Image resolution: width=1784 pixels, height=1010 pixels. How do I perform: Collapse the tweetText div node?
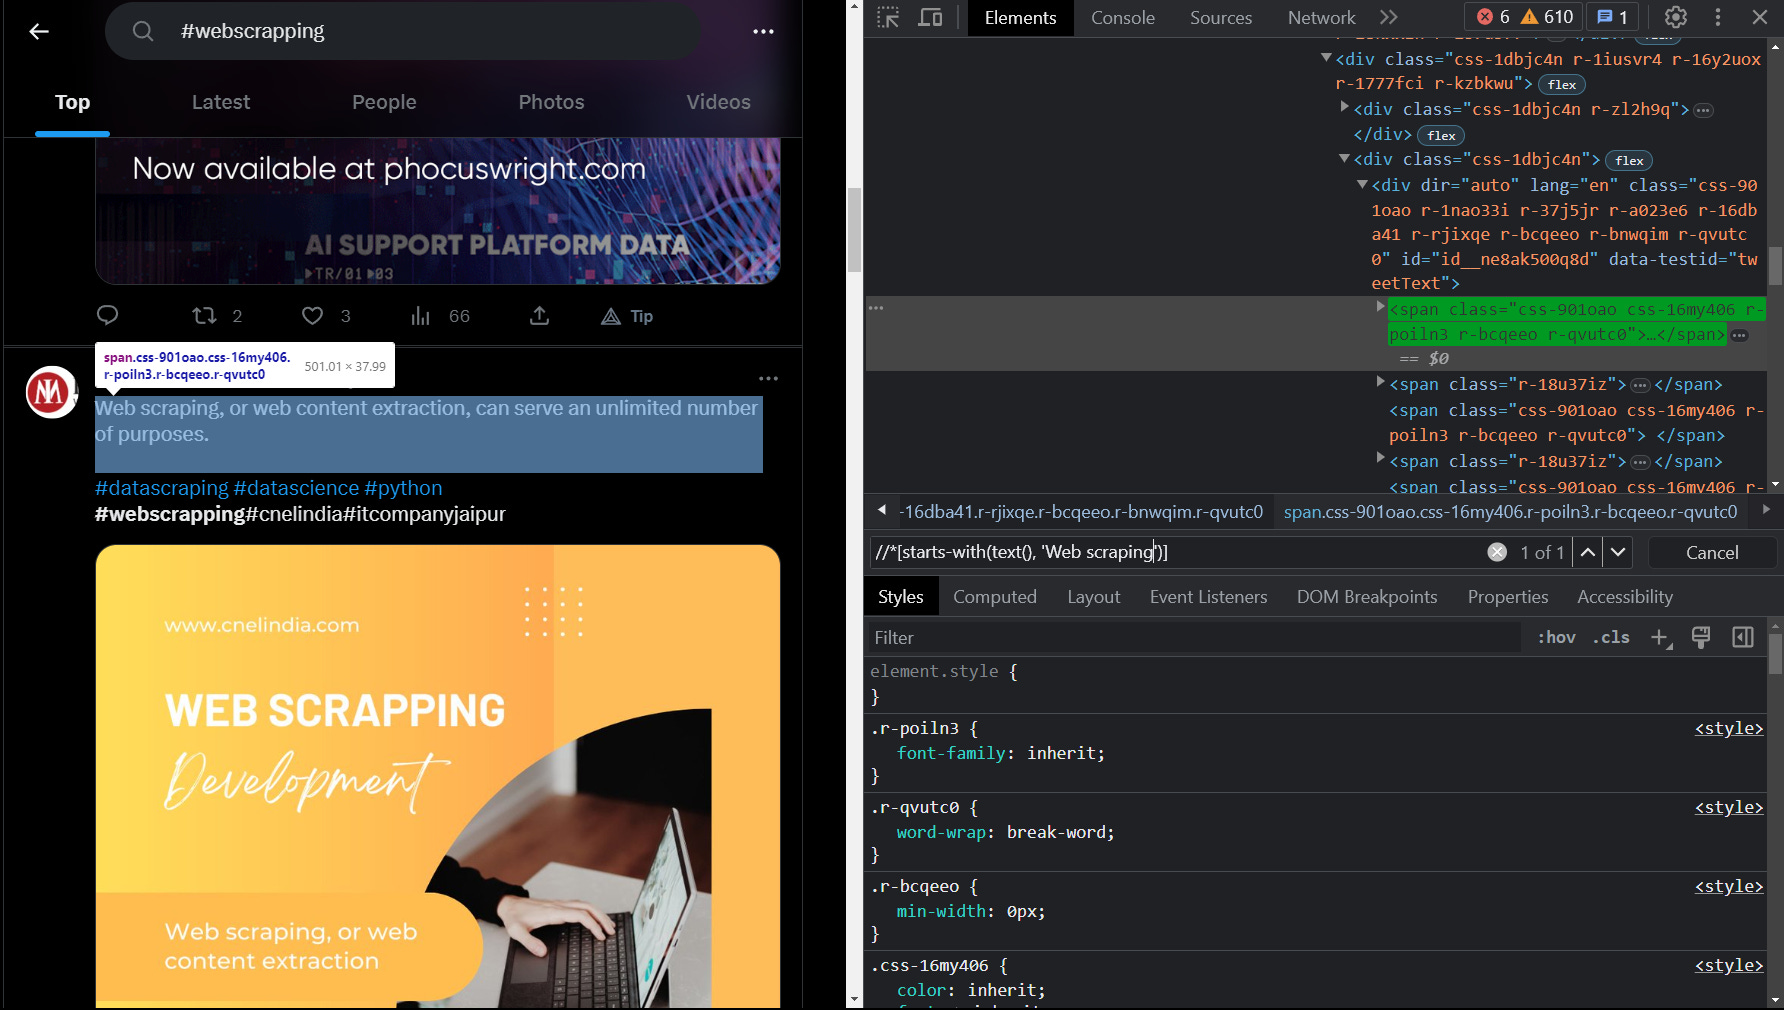(x=1361, y=185)
